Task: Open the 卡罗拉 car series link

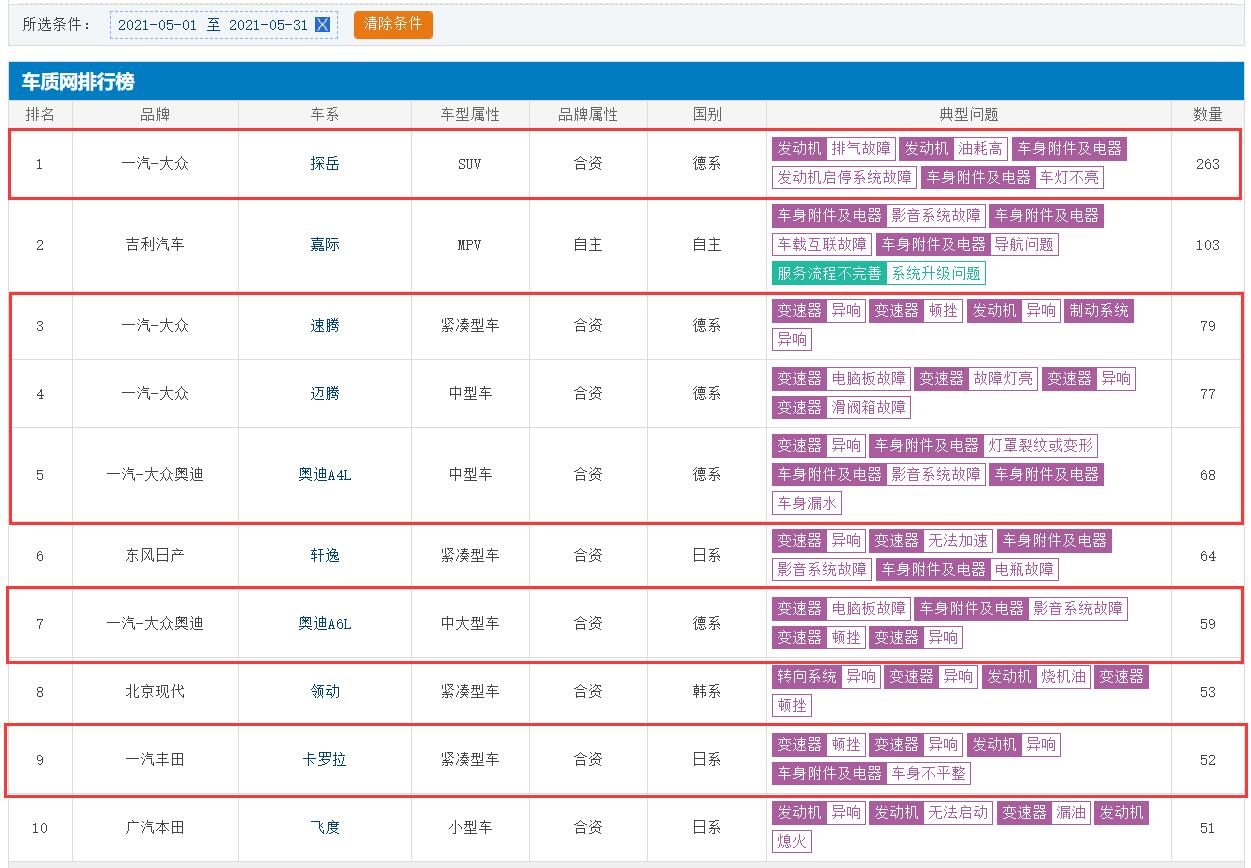Action: 325,760
